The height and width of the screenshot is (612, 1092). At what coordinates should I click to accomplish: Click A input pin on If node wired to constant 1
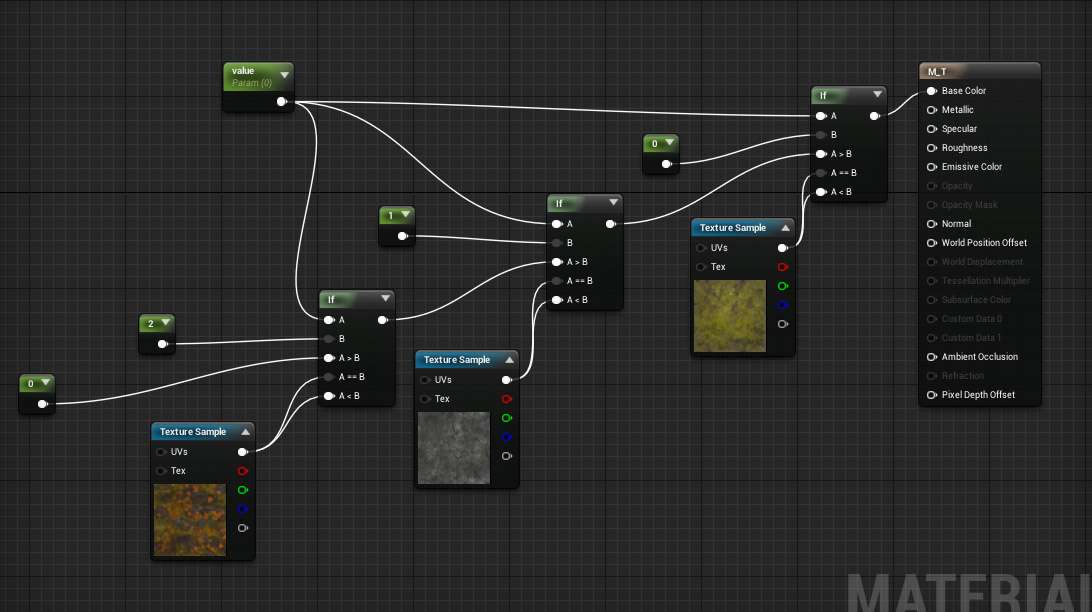[x=557, y=224]
